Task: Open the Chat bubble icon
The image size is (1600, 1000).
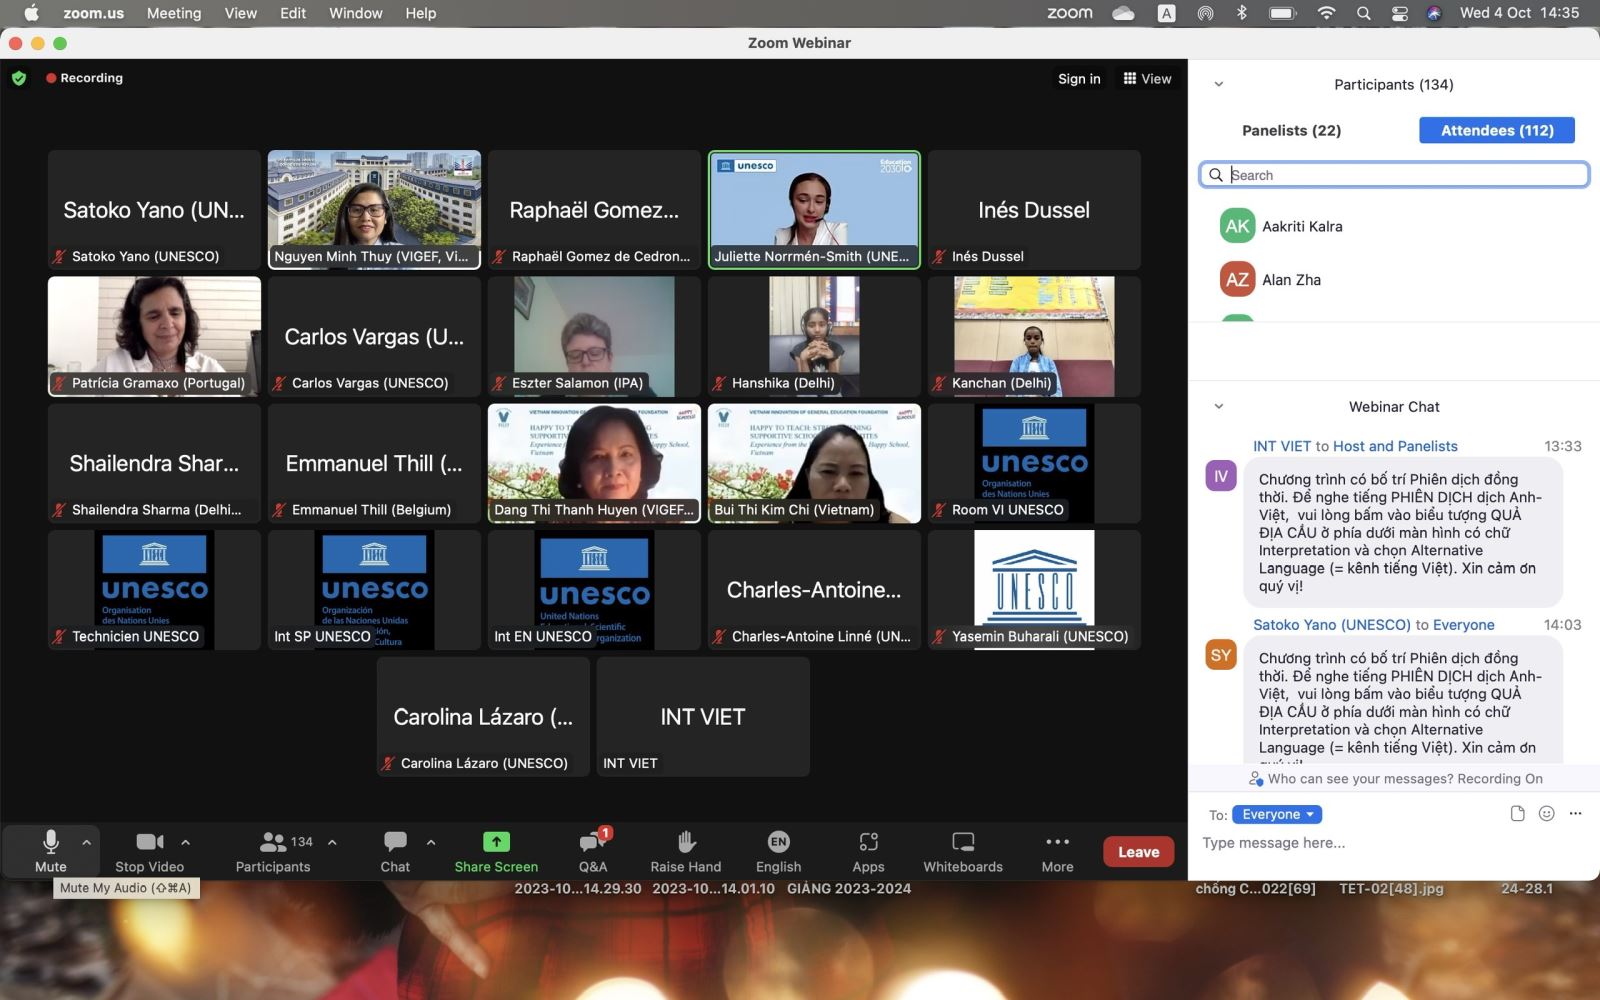Action: 395,842
